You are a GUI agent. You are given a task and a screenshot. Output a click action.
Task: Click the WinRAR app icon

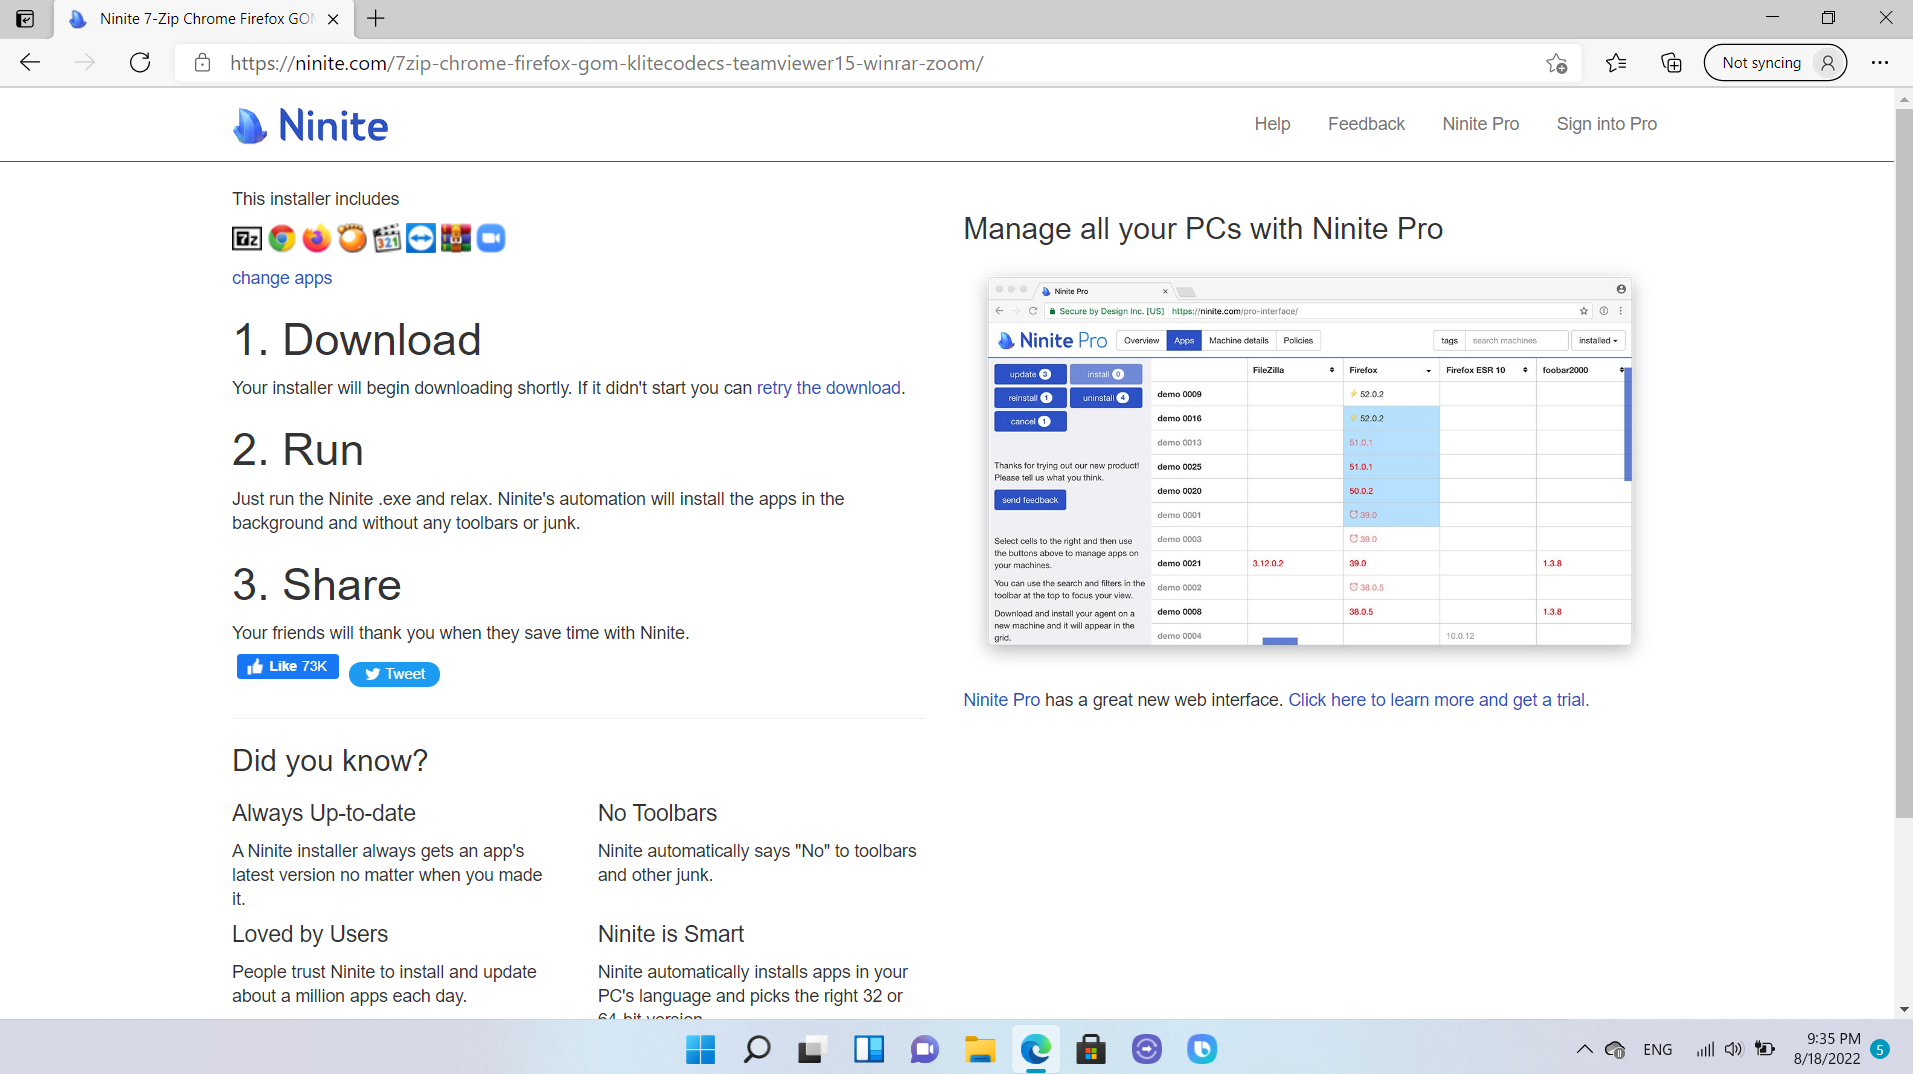click(456, 238)
